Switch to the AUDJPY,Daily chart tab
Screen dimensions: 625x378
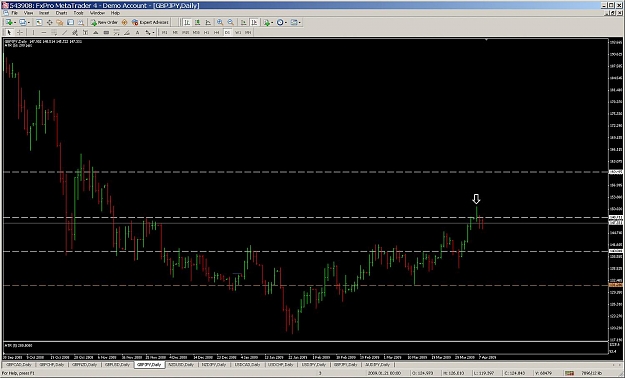[378, 364]
